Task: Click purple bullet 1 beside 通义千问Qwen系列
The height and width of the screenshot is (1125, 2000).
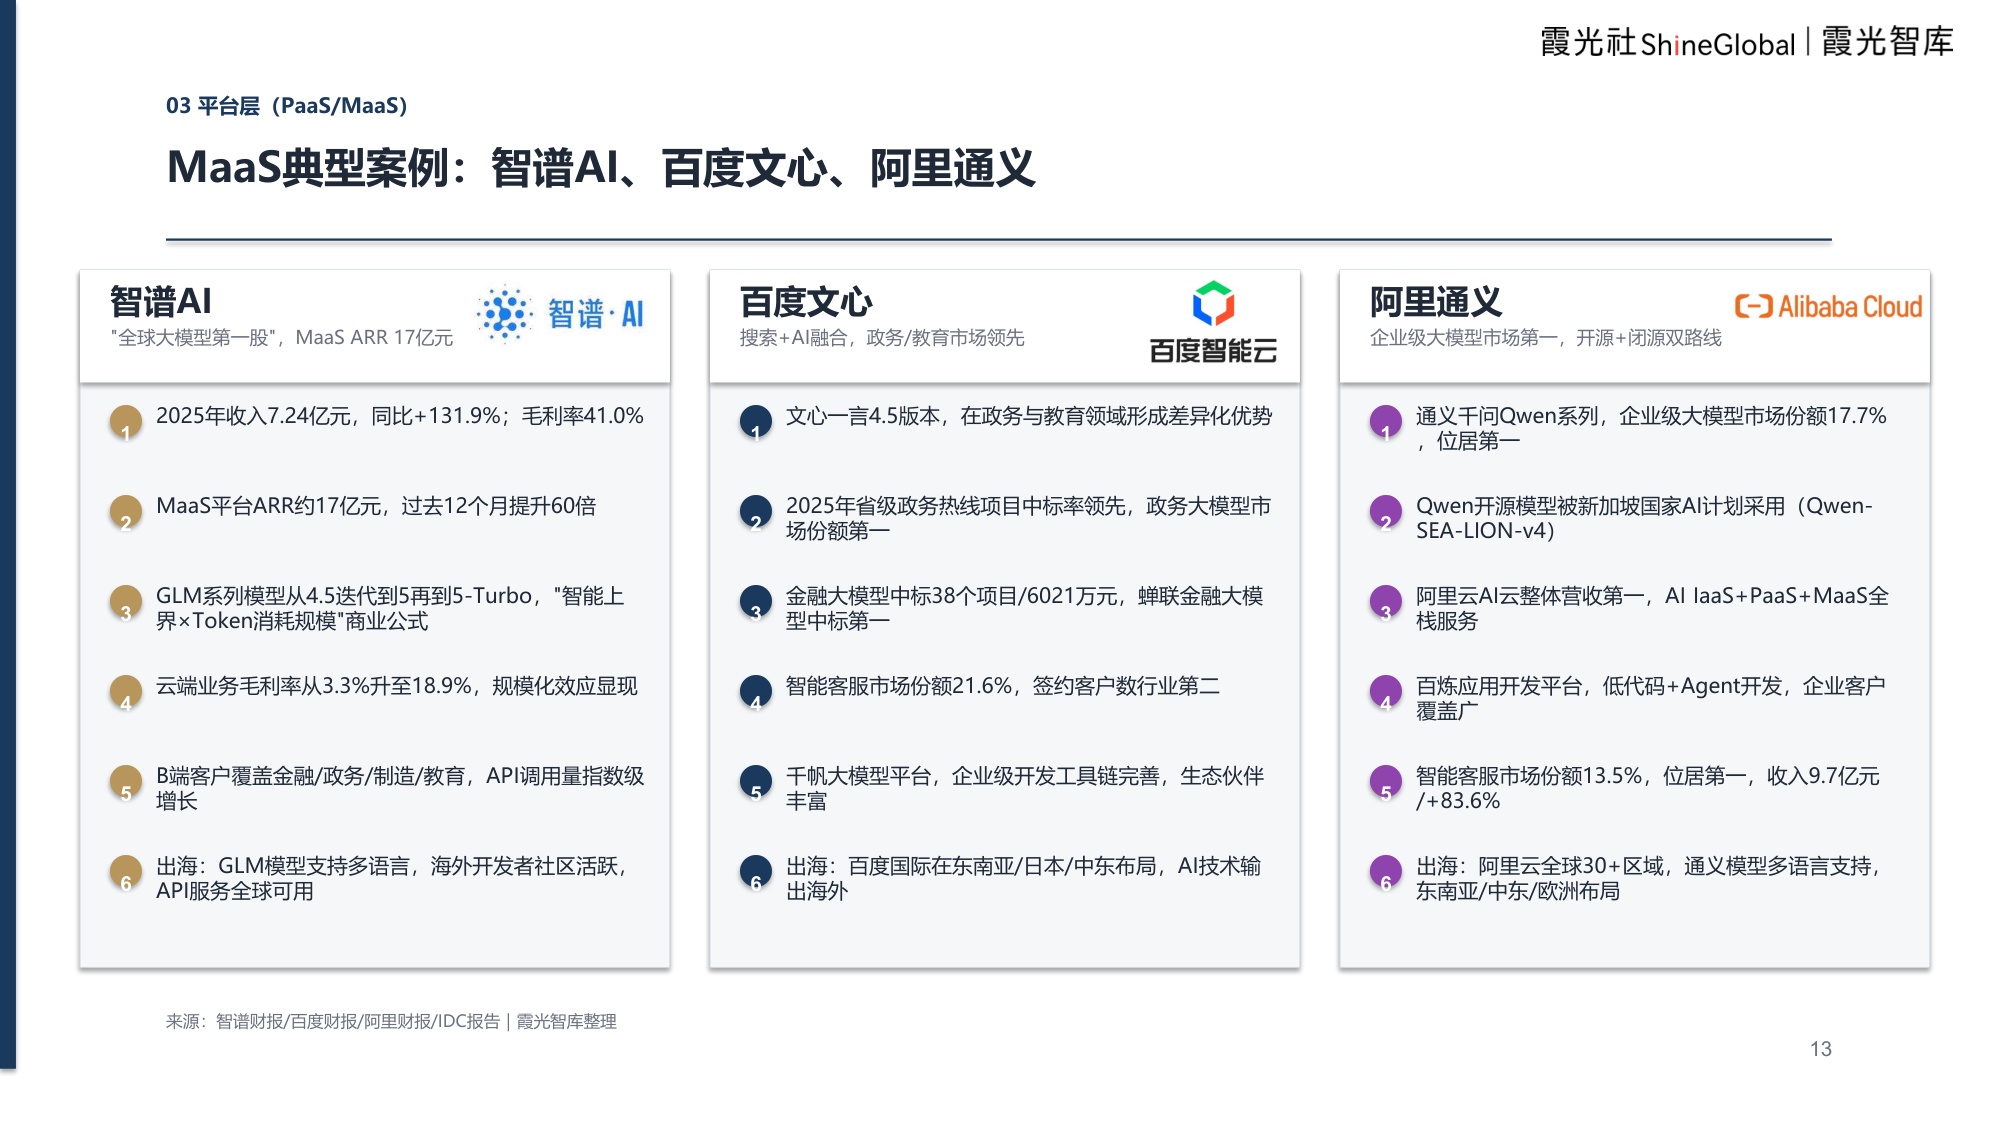Action: point(1386,422)
